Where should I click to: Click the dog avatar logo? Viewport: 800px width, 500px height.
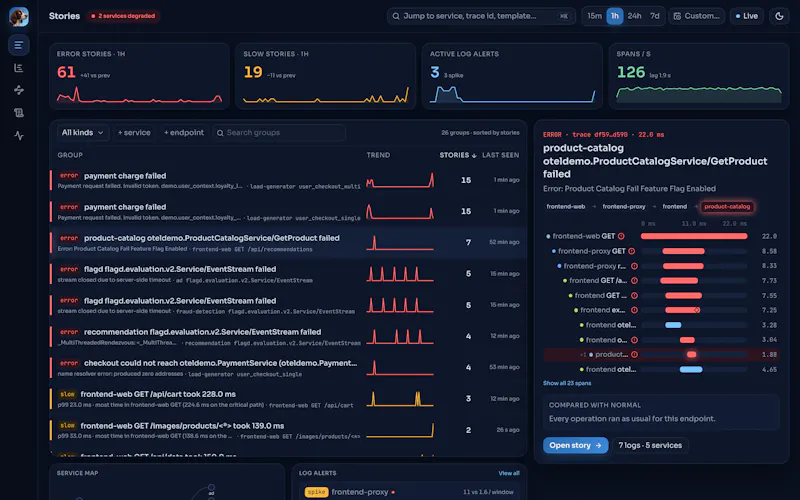19,16
